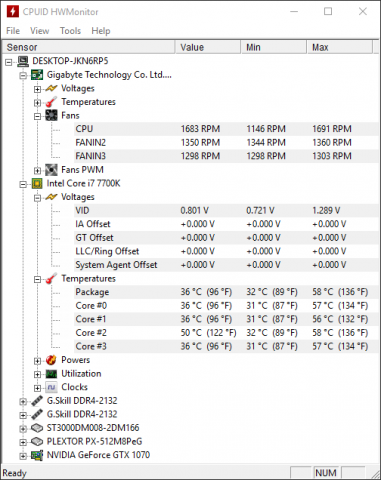Expand the Powers node
381x480 pixels.
click(37, 361)
